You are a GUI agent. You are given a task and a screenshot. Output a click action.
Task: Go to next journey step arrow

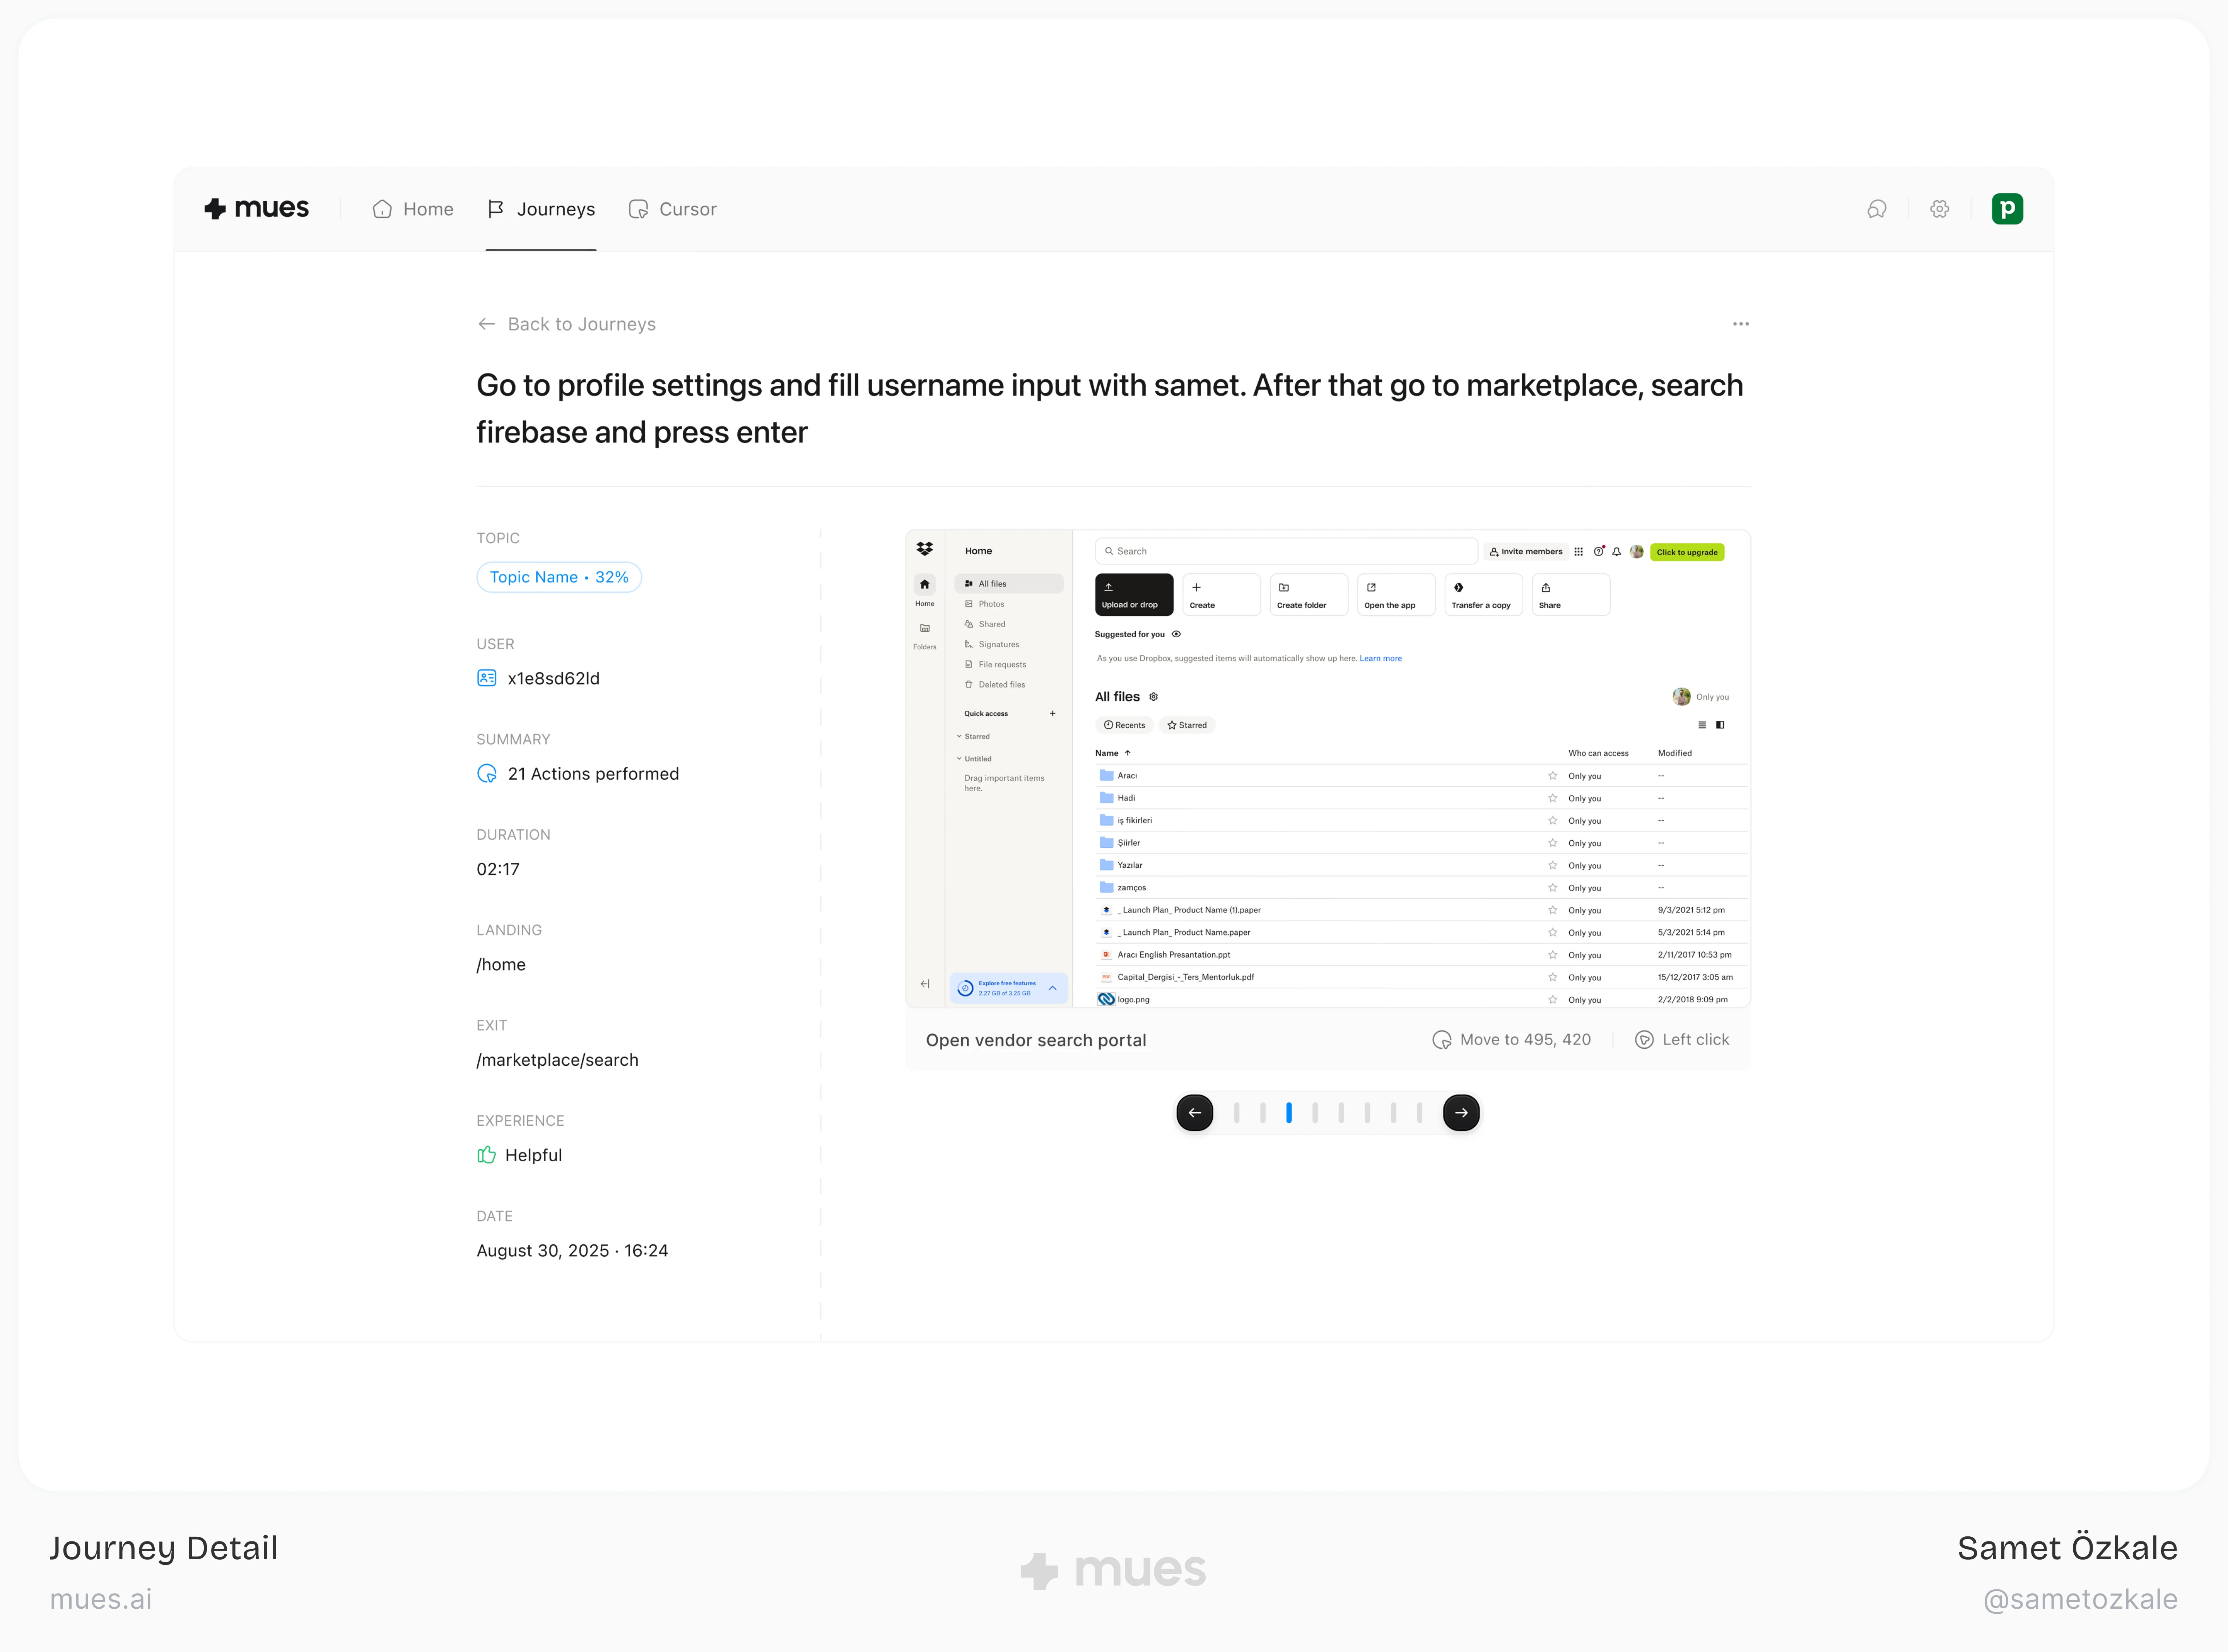coord(1460,1112)
